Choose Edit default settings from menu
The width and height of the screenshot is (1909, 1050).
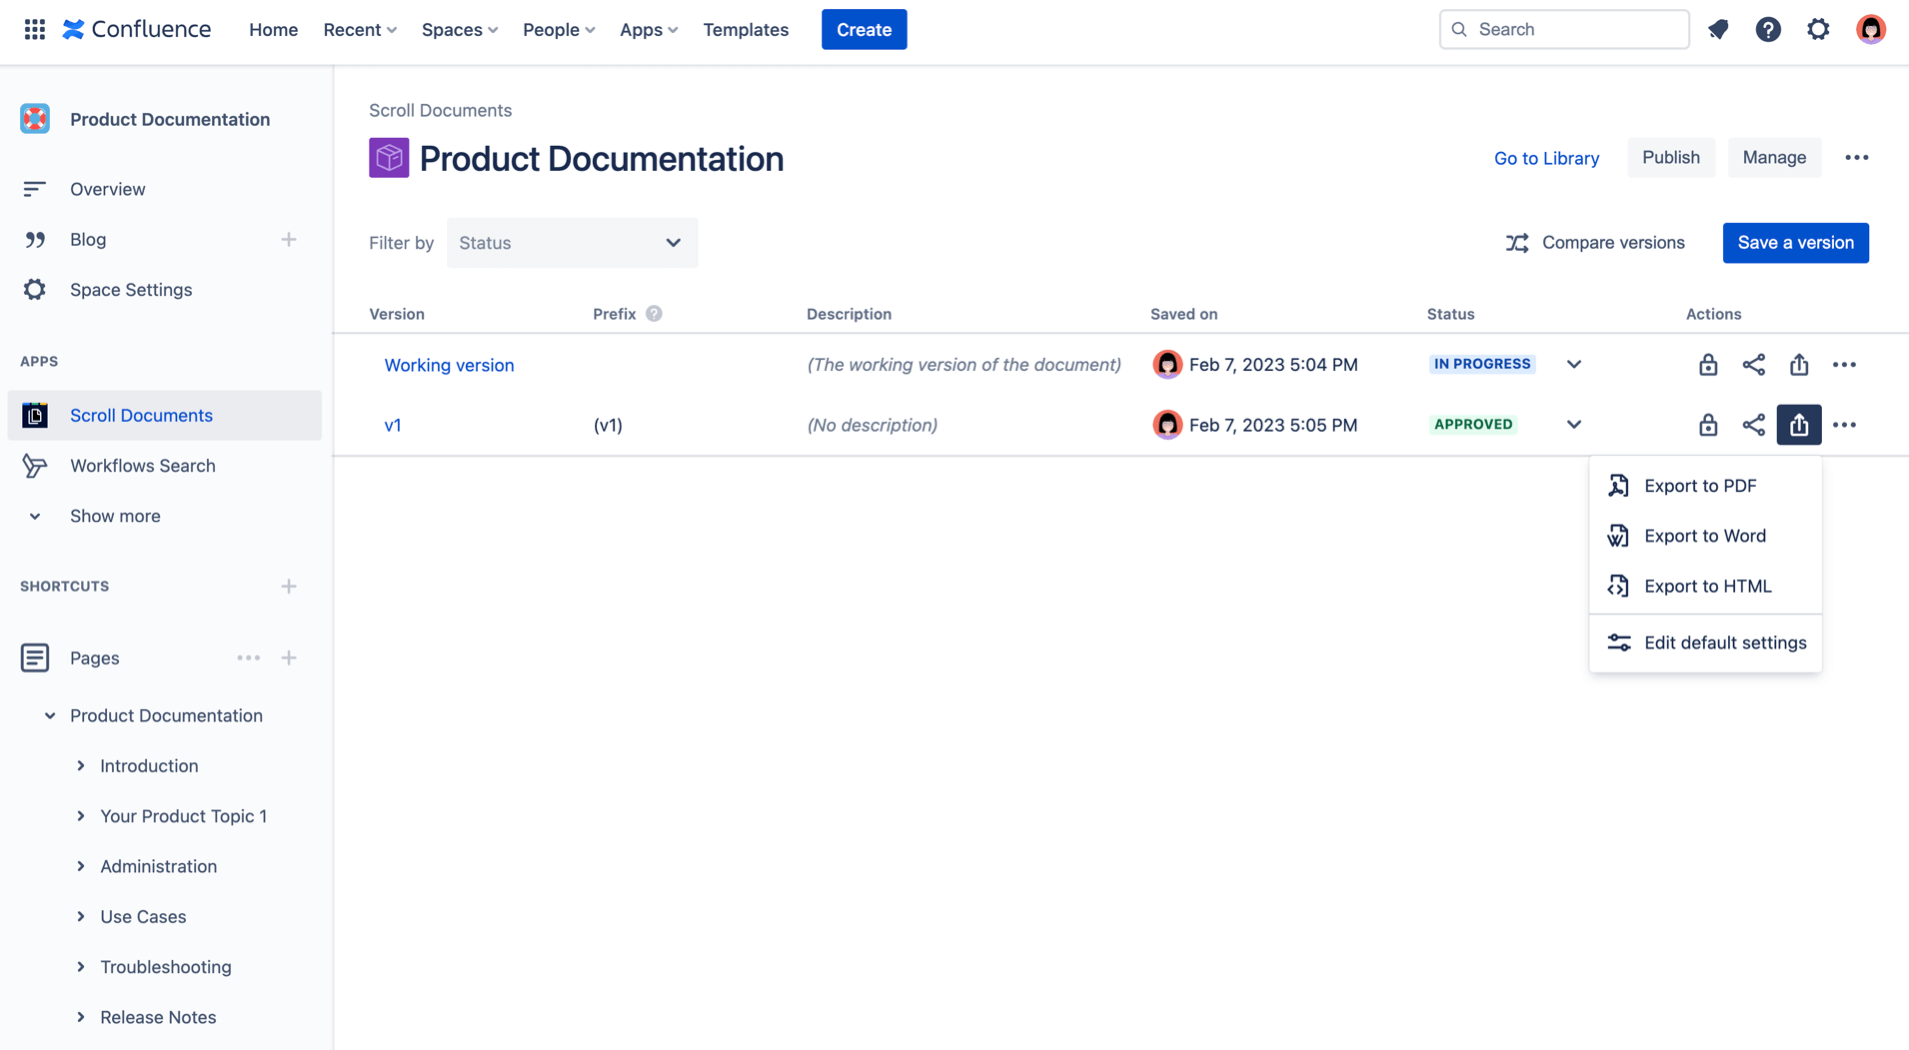coord(1724,643)
